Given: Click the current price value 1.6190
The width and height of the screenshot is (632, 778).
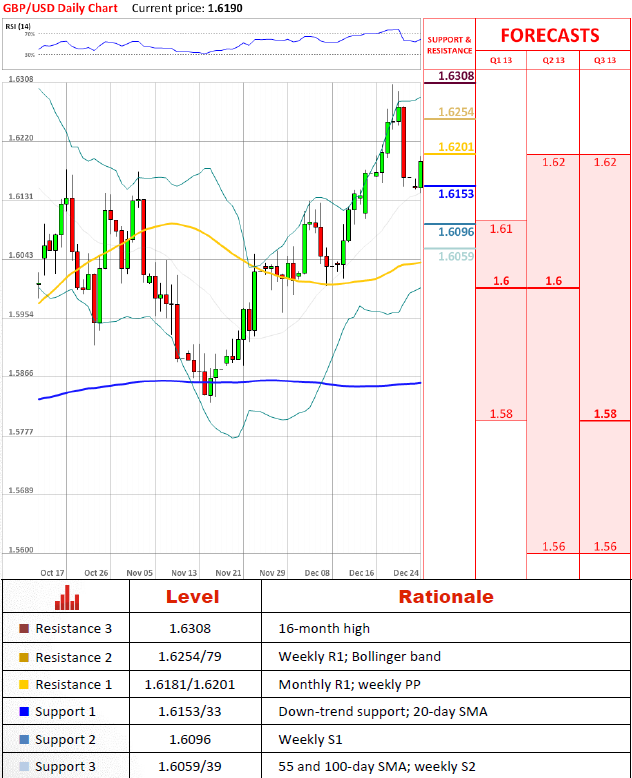Looking at the screenshot, I should click(225, 8).
